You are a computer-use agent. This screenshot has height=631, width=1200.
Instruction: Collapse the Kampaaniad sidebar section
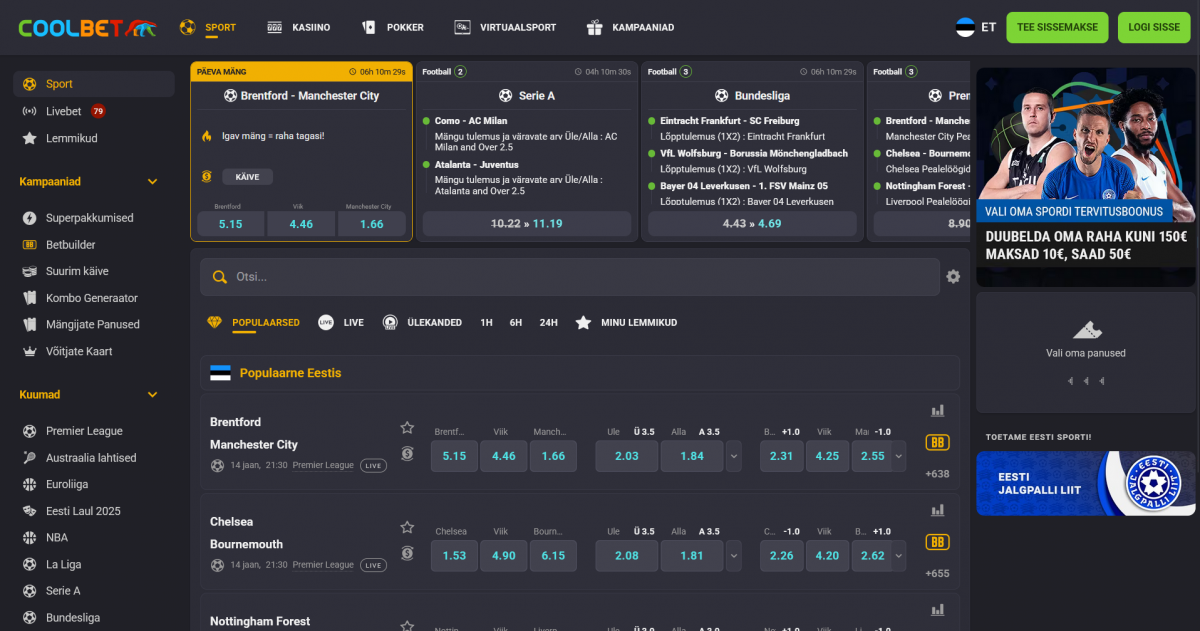(x=153, y=182)
